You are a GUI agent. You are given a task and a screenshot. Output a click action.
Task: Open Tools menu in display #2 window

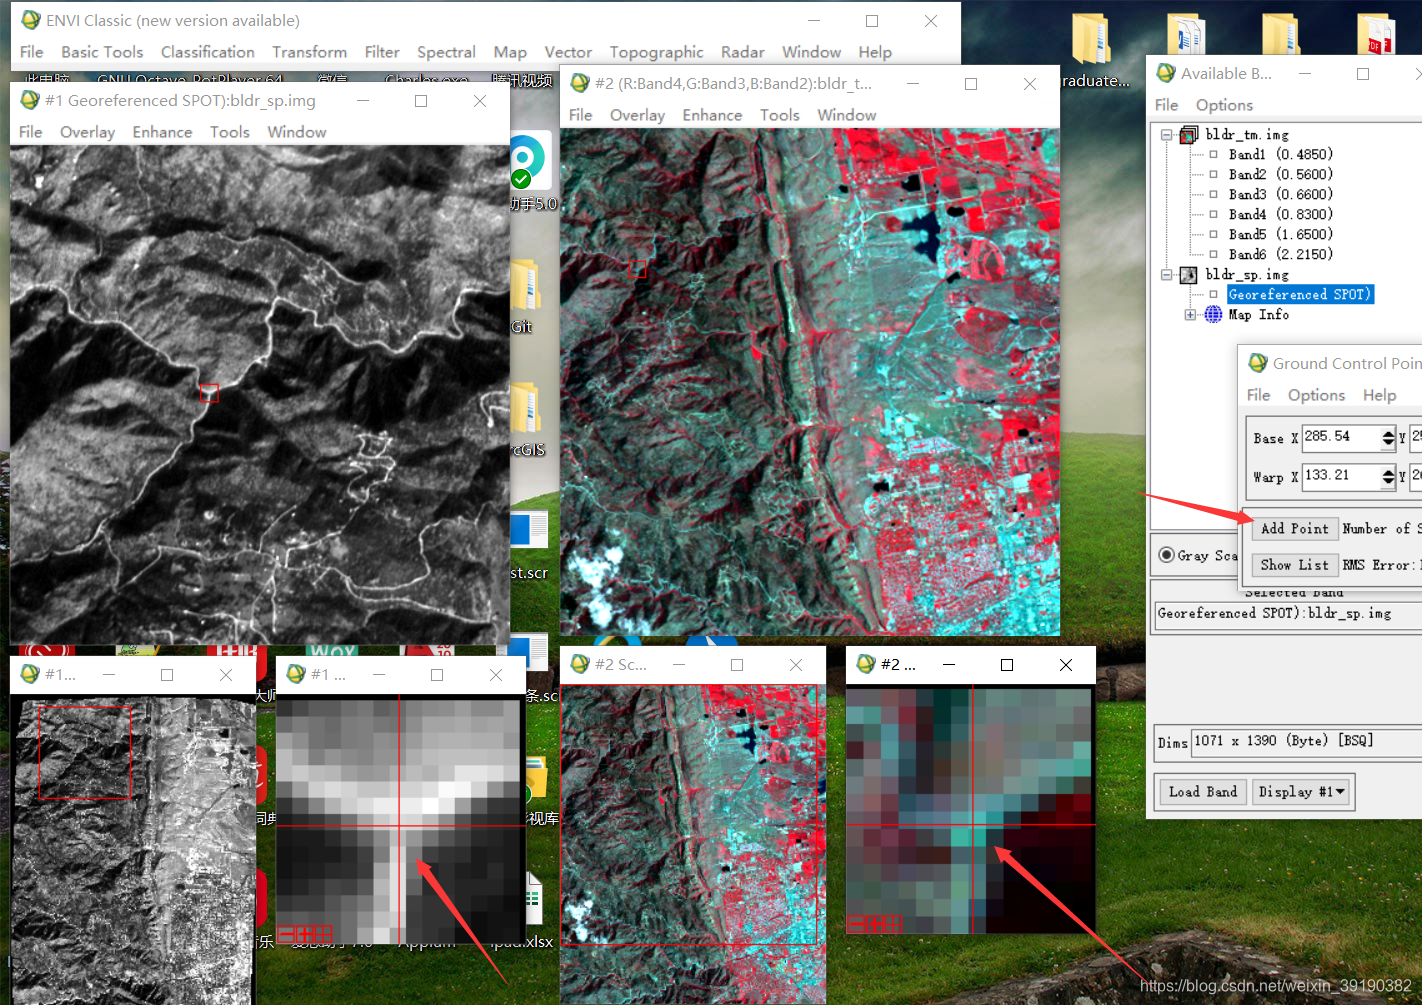779,115
